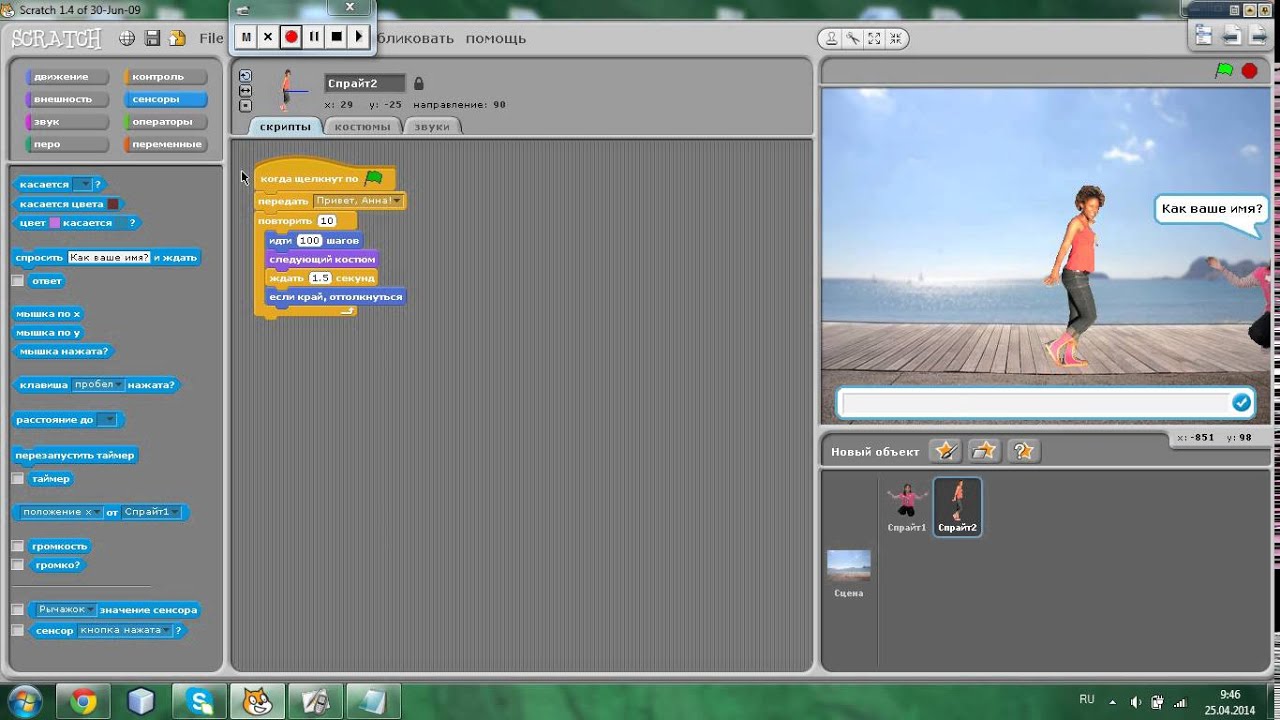1280x720 pixels.
Task: Click the M button in recorder toolbar
Action: point(246,37)
